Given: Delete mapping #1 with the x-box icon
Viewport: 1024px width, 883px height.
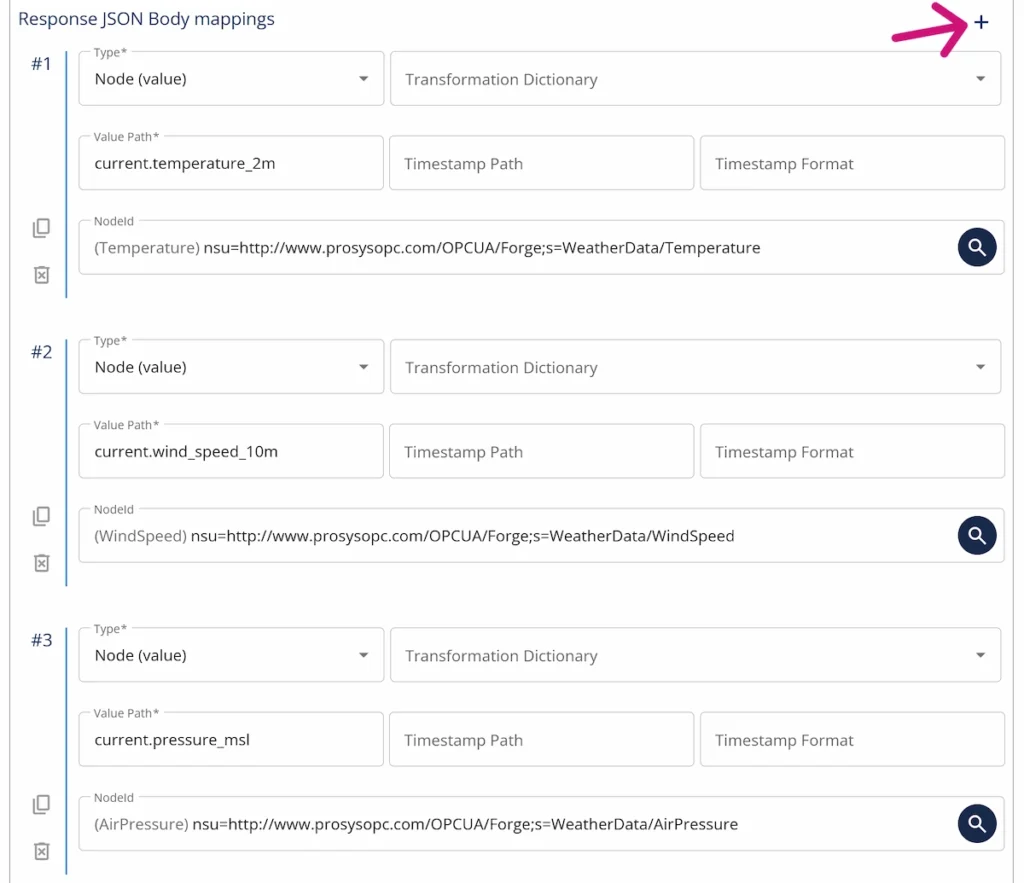Looking at the screenshot, I should click(40, 274).
